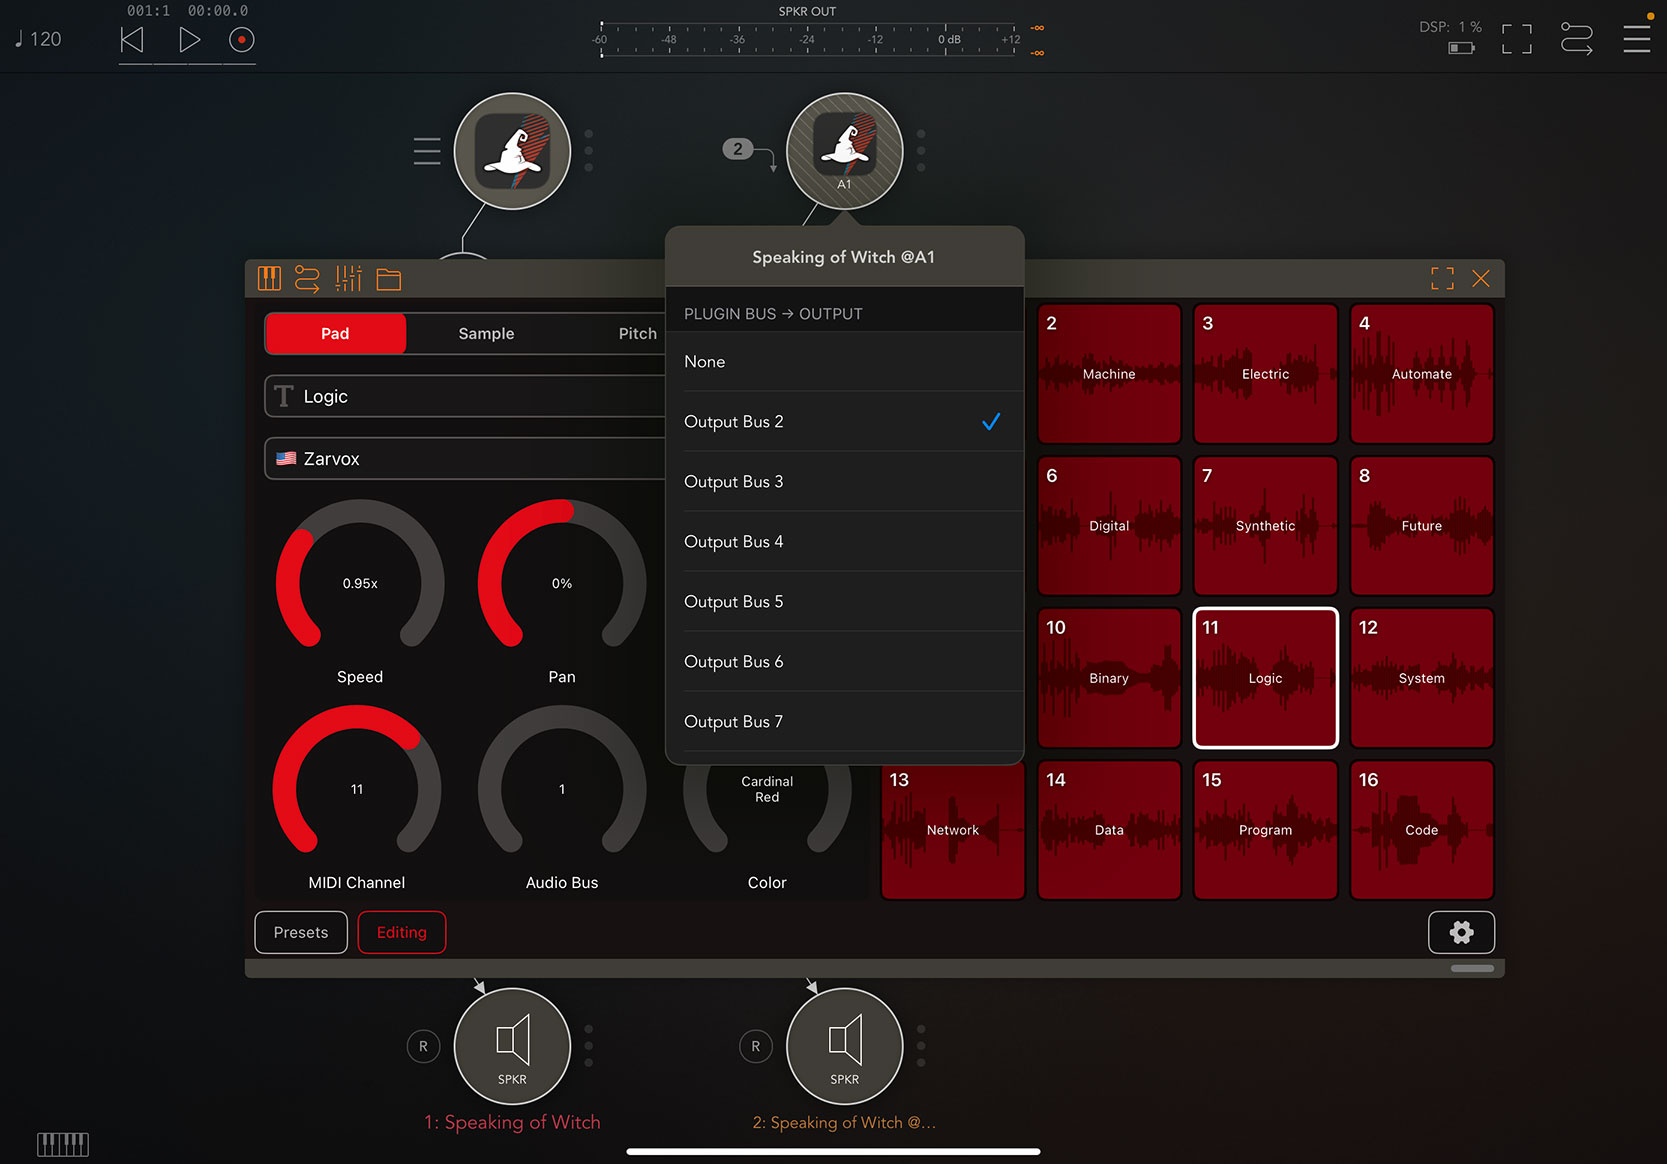Expand plugin window to fullscreen
The image size is (1667, 1164).
(x=1442, y=279)
